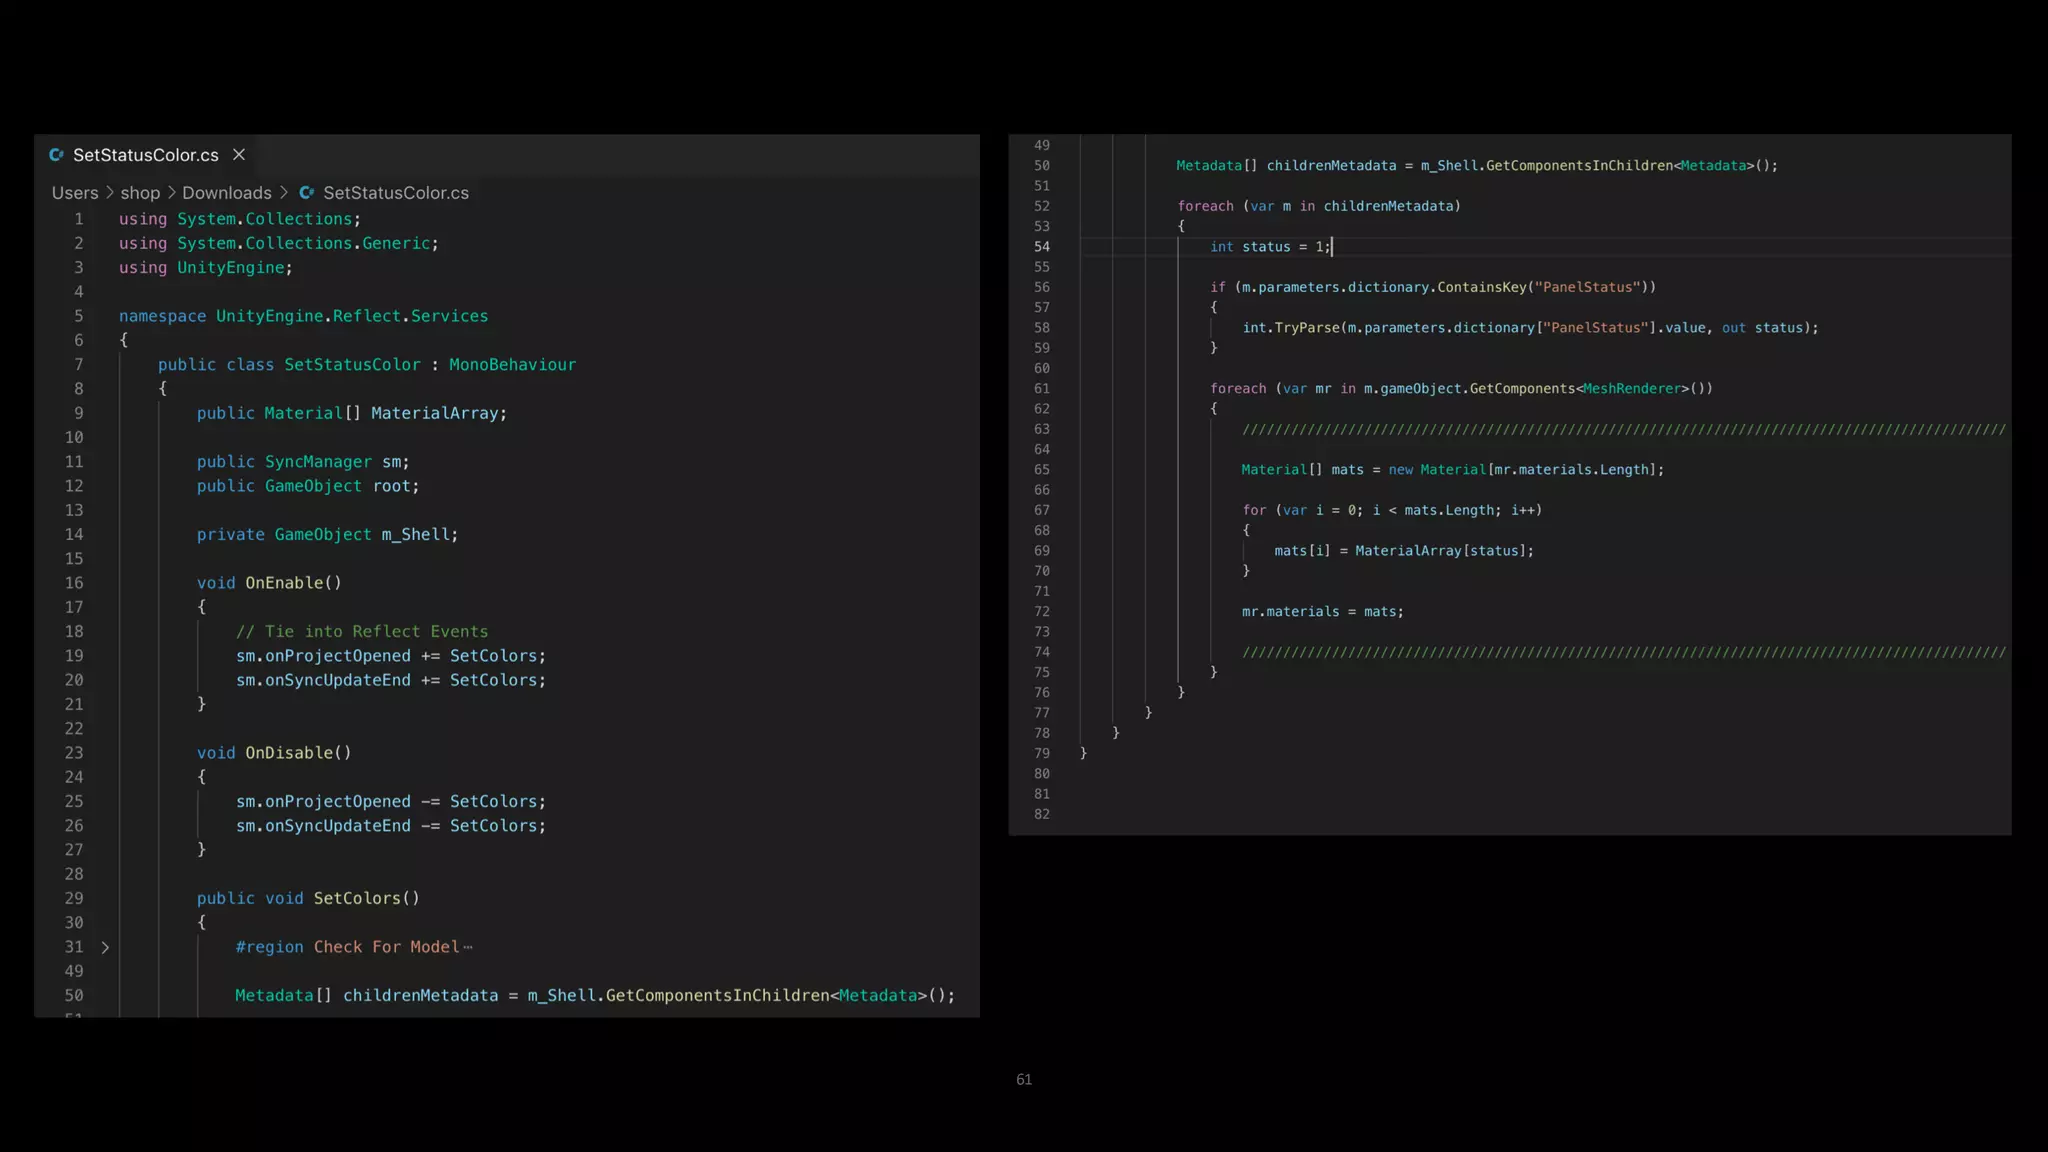Screen dimensions: 2048x1152
Task: Click the ContainsKey("PanelStatus") if statement
Action: [x=1433, y=287]
